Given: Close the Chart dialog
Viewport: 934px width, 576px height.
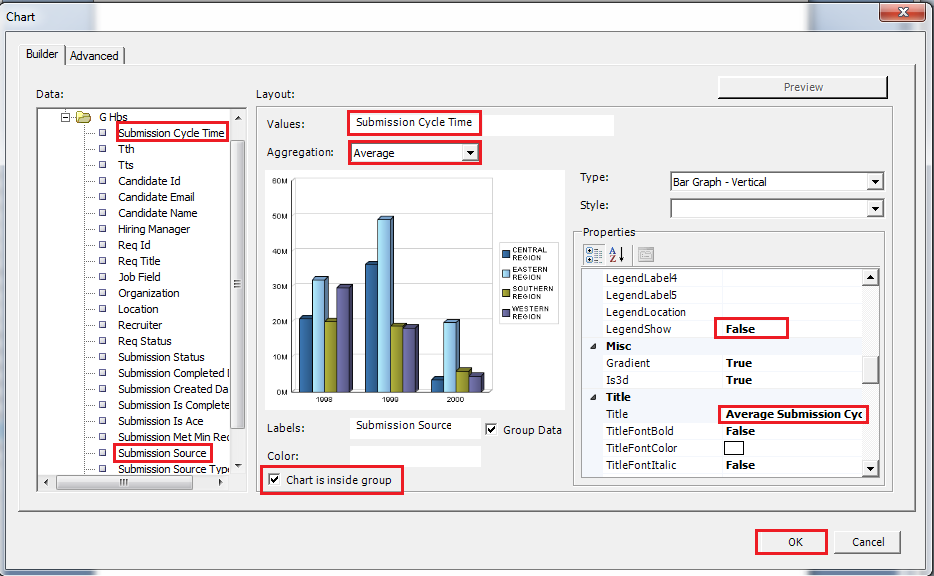Looking at the screenshot, I should tap(903, 12).
